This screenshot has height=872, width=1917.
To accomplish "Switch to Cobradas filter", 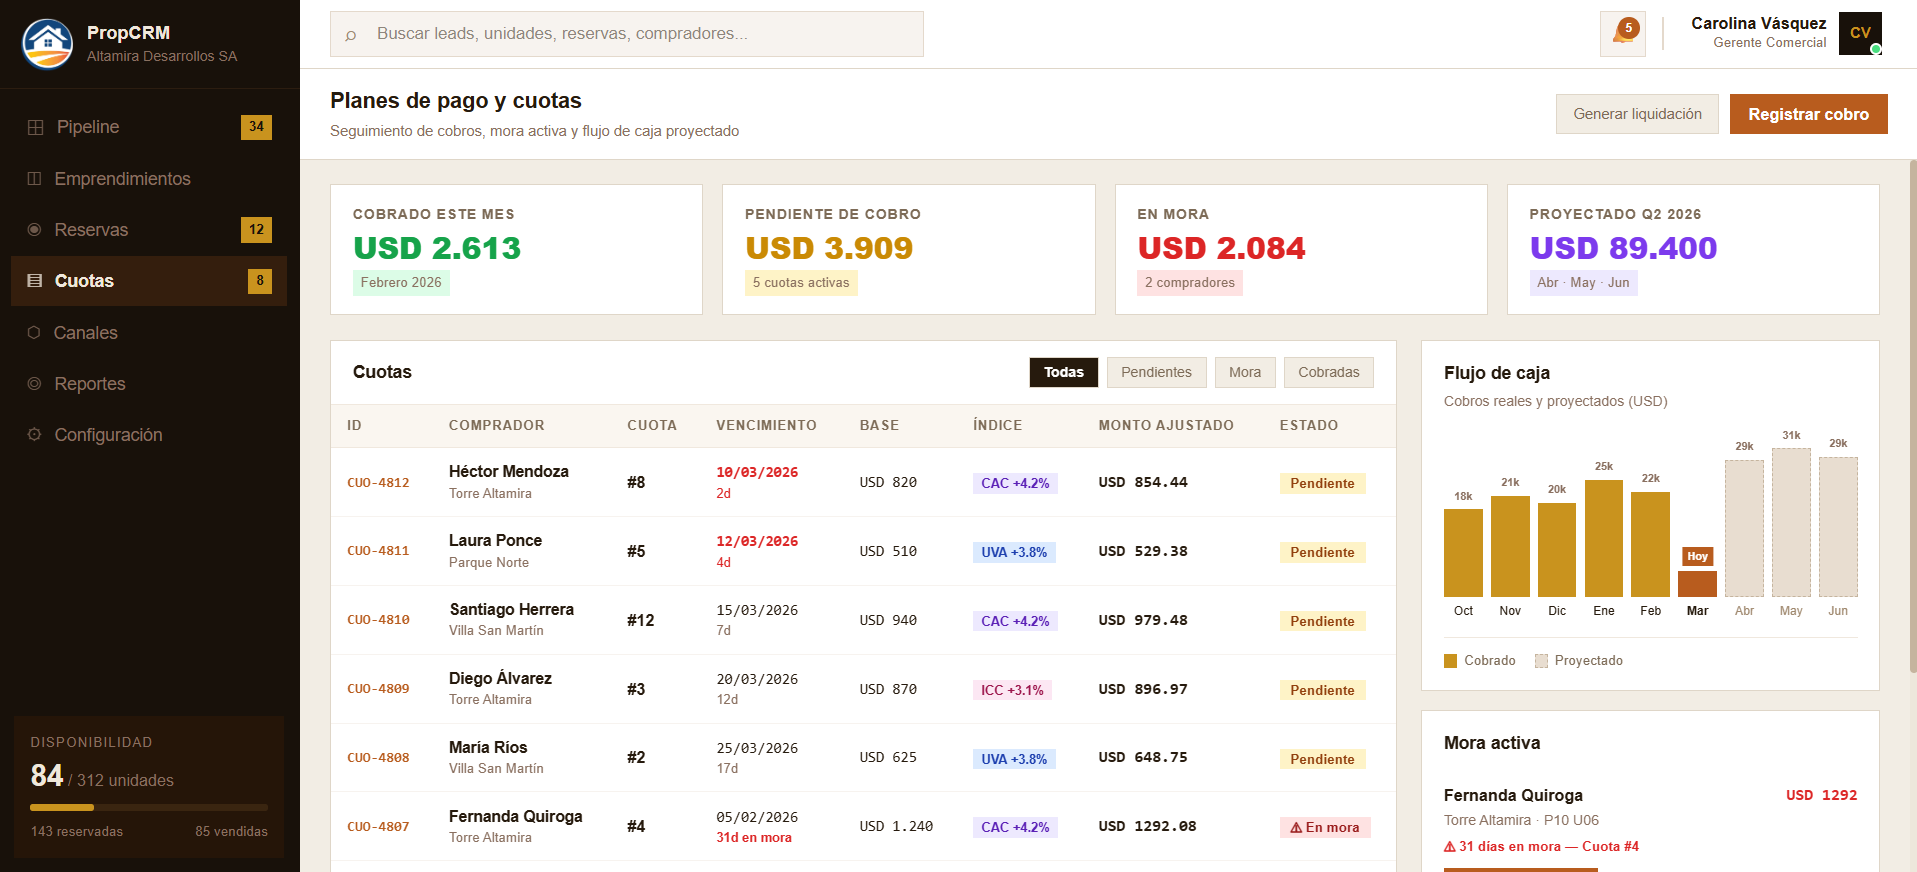I will coord(1329,372).
